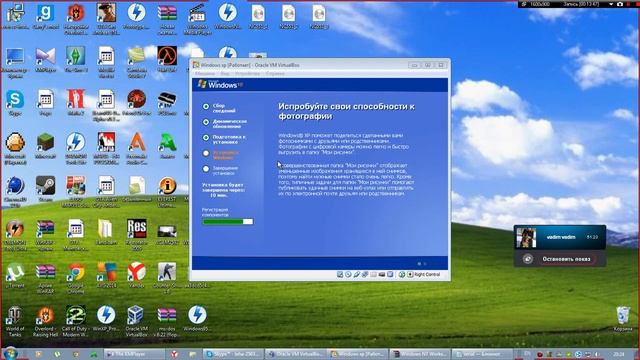This screenshot has height=360, width=640.
Task: Click the 'Динамическое обновление' step indicator
Action: point(206,122)
